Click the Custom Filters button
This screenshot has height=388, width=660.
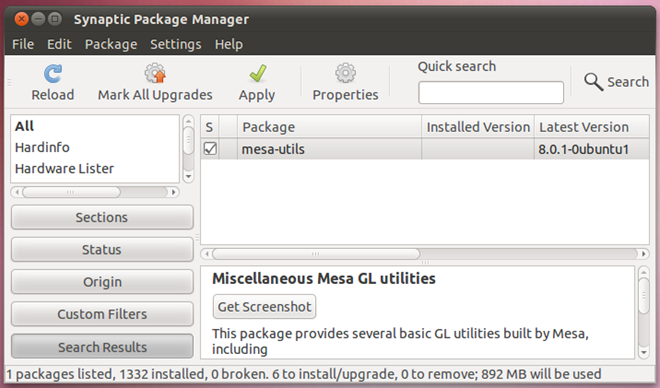pos(102,314)
